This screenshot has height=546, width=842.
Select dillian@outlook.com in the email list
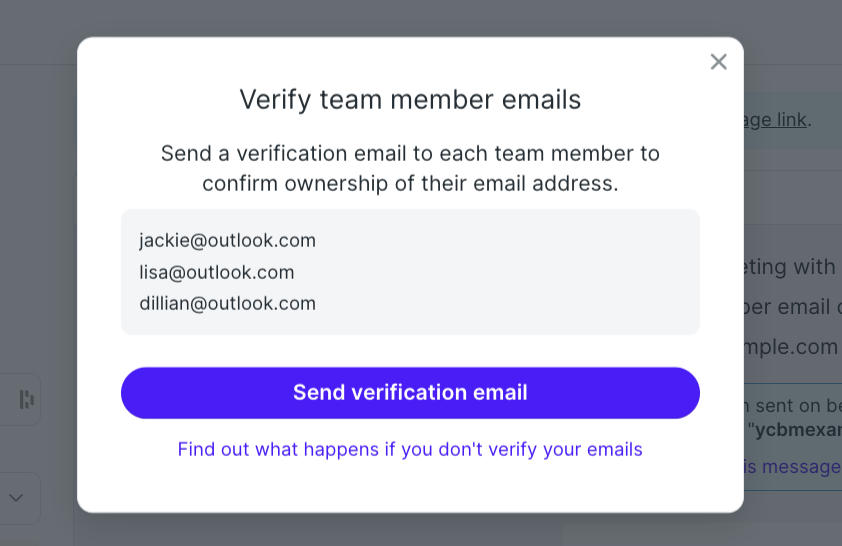227,303
